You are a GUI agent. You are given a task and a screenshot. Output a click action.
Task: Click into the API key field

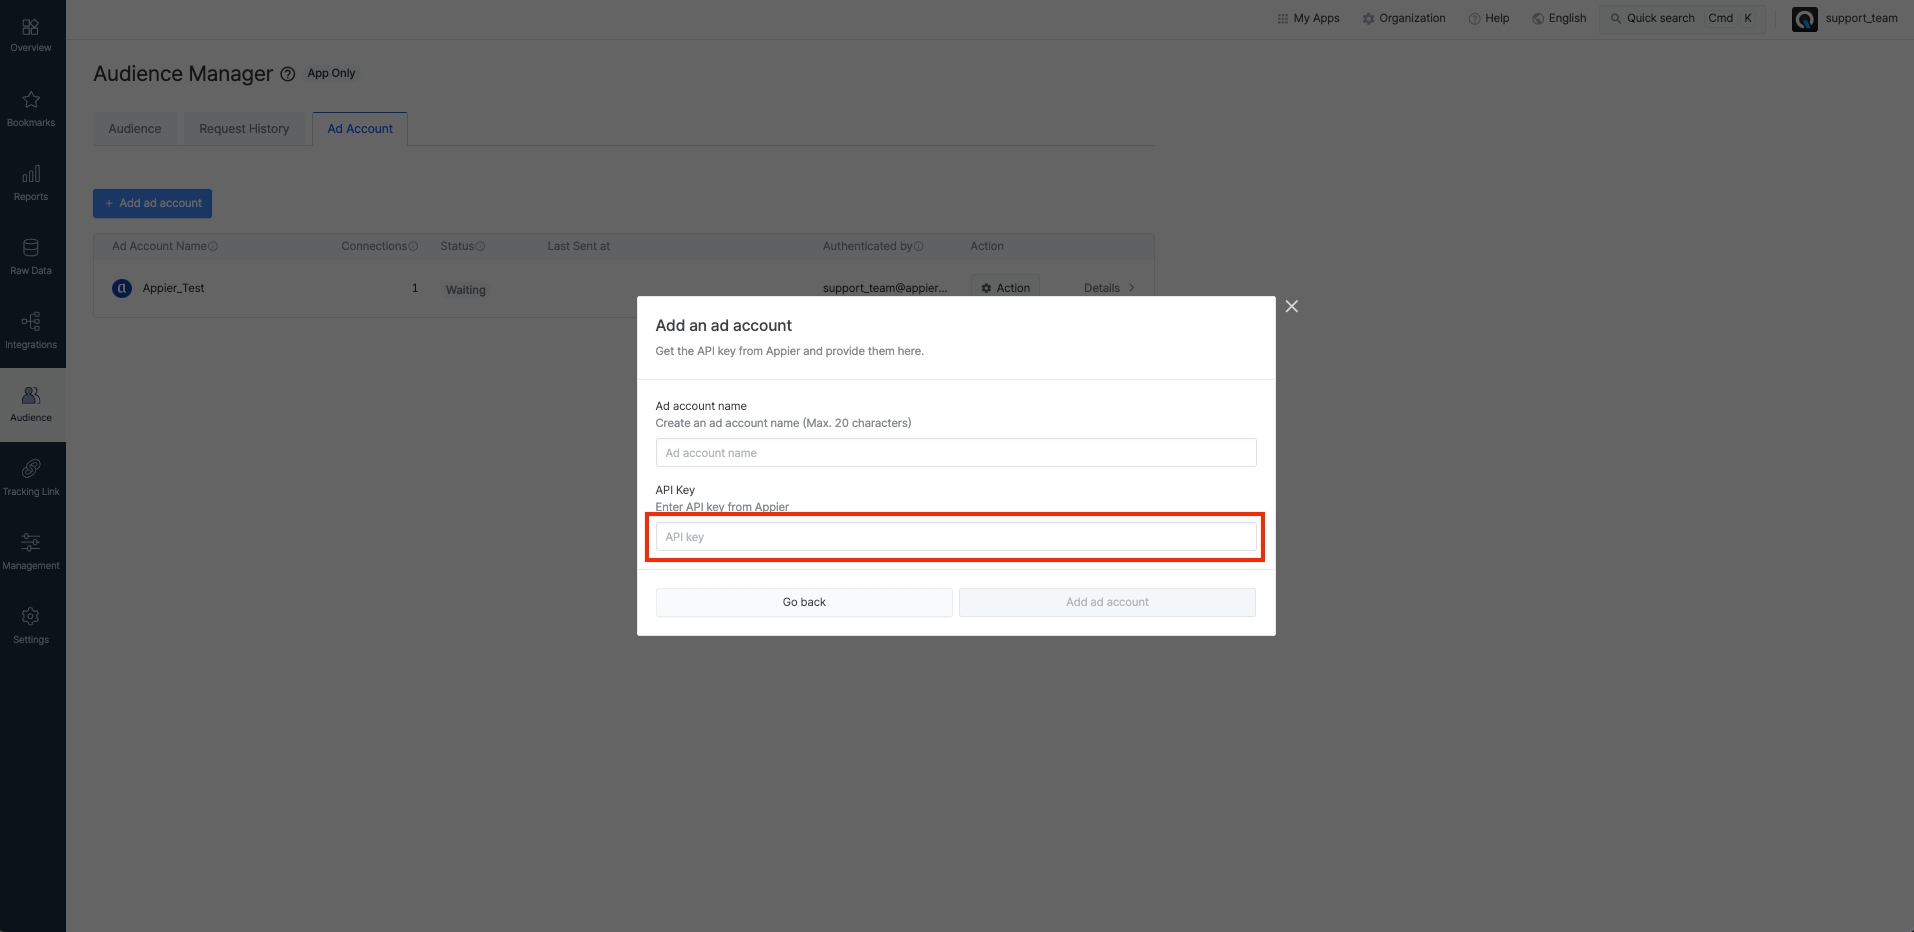tap(956, 537)
